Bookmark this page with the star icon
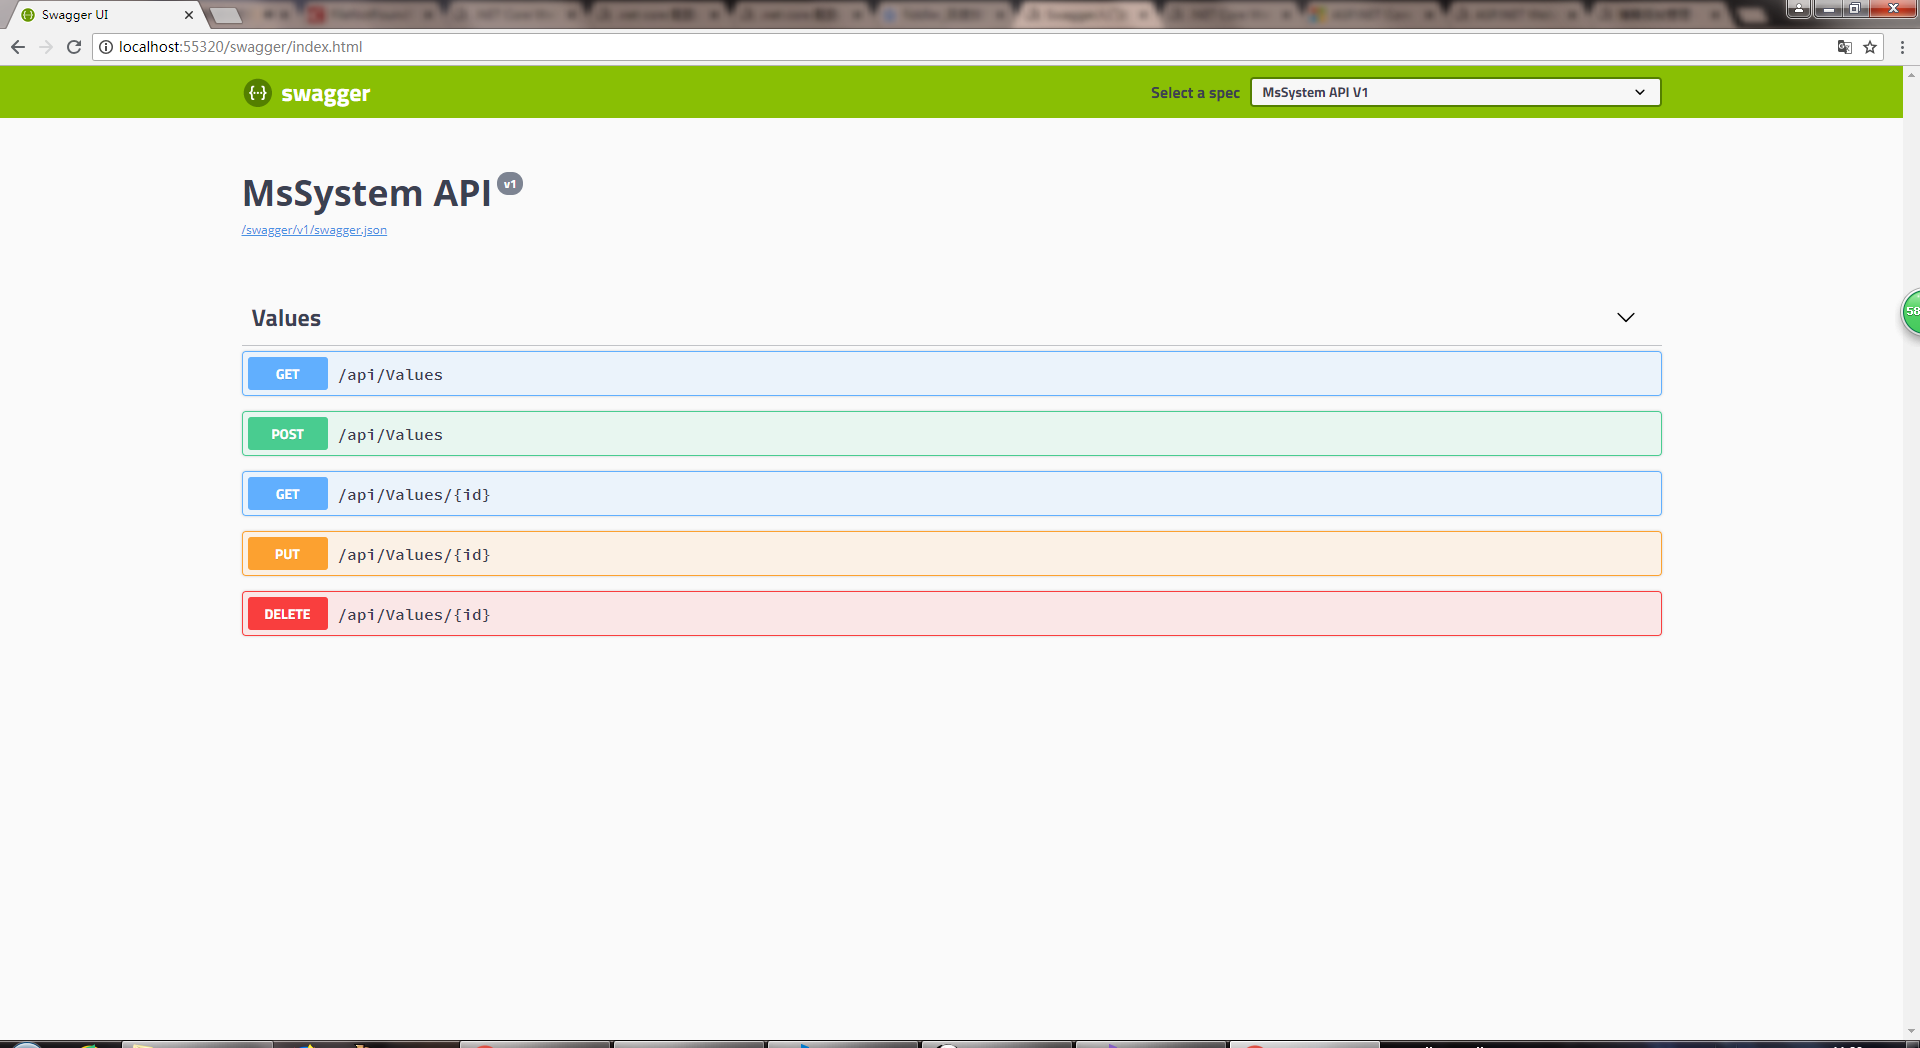The height and width of the screenshot is (1048, 1920). (1870, 47)
